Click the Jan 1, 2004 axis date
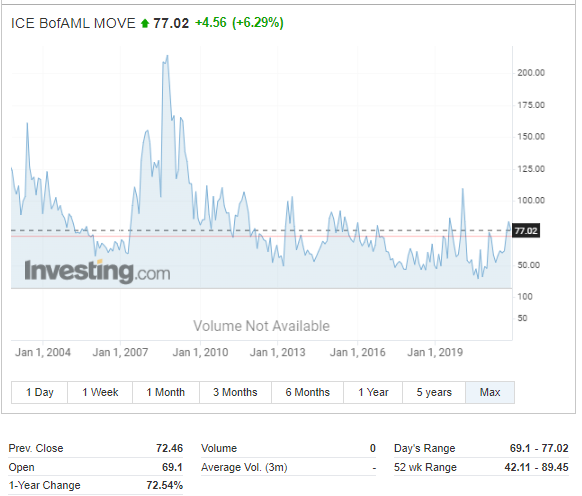 point(43,352)
